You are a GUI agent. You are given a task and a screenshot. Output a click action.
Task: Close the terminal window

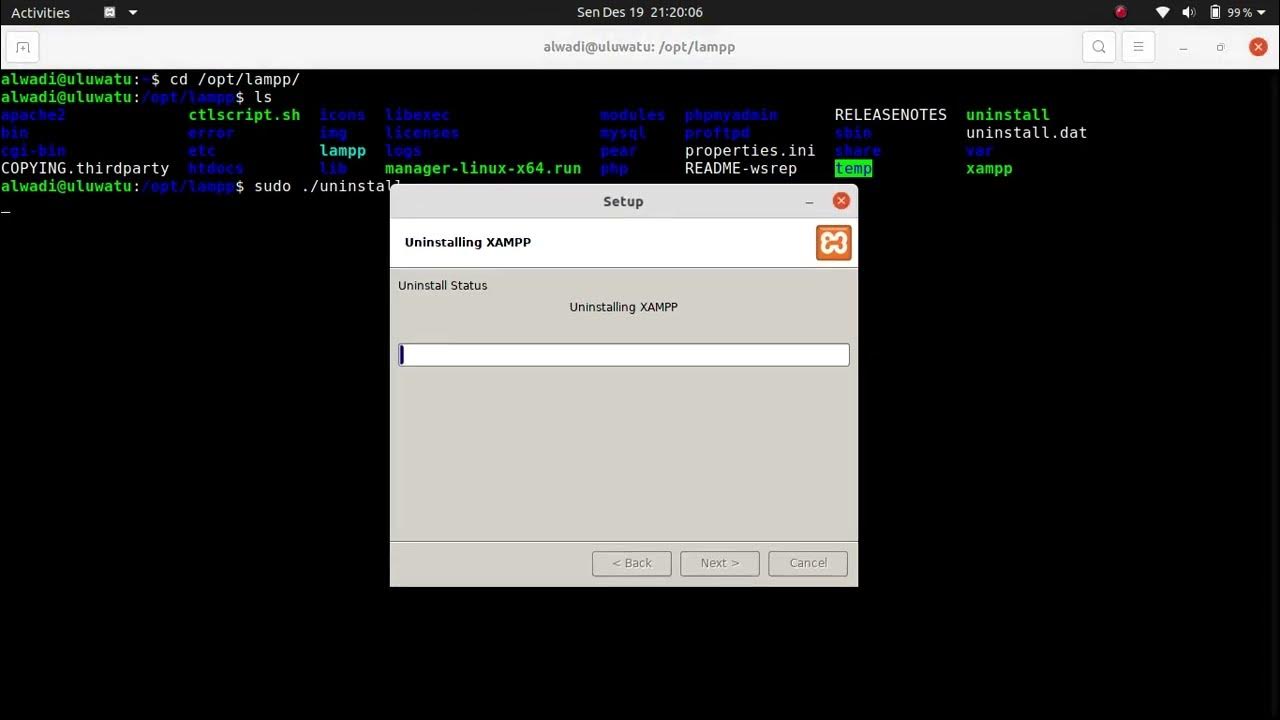coord(1258,47)
